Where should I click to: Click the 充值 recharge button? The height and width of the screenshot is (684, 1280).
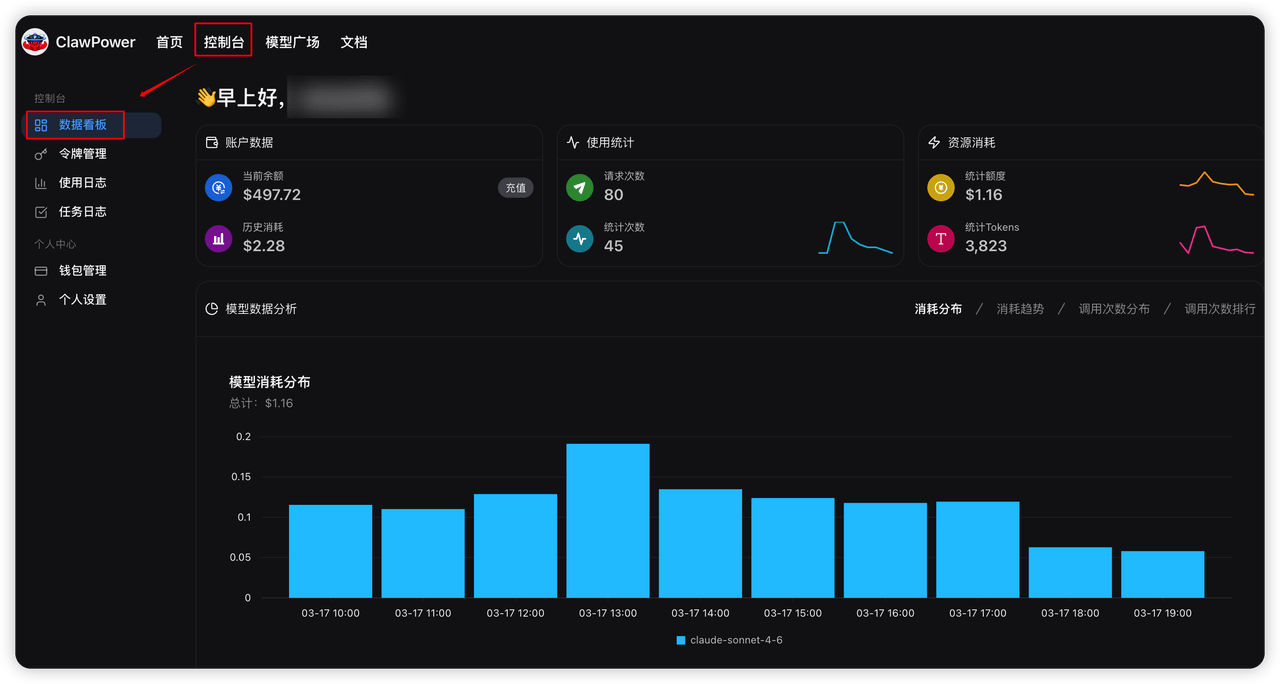click(516, 188)
